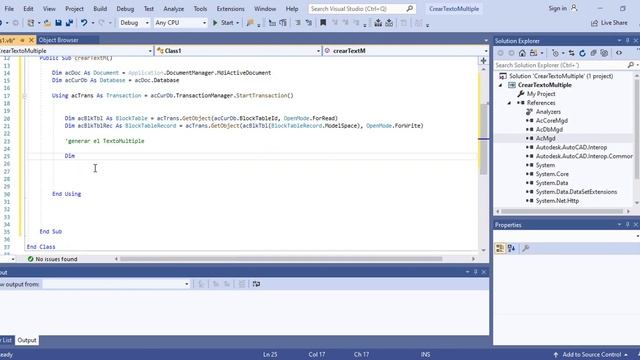This screenshot has height=360, width=640.
Task: Click the View Code icon in Solution Explorer
Action: [619, 53]
